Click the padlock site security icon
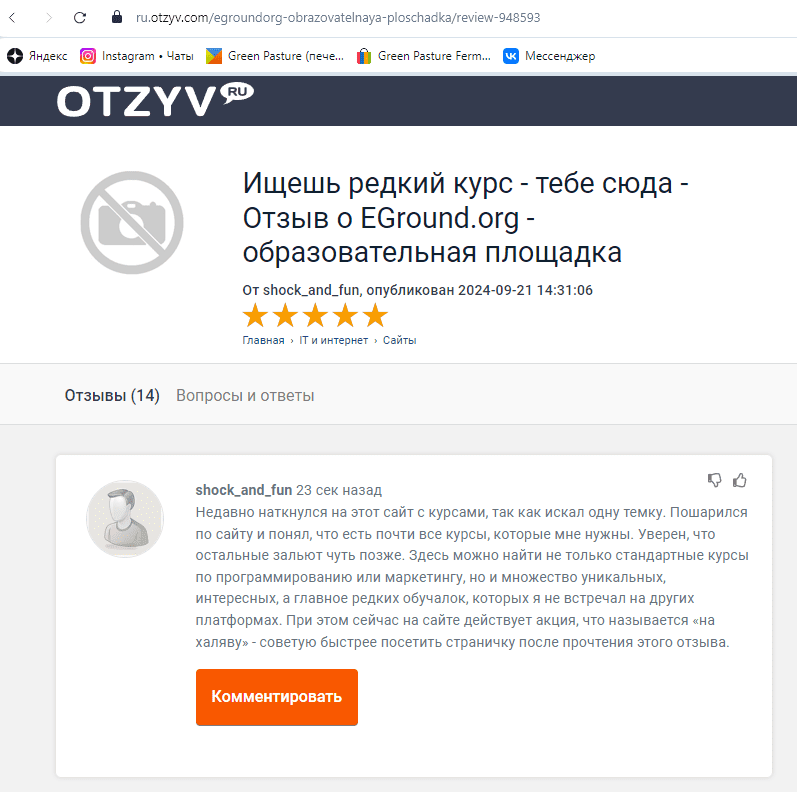797x792 pixels. 117,17
